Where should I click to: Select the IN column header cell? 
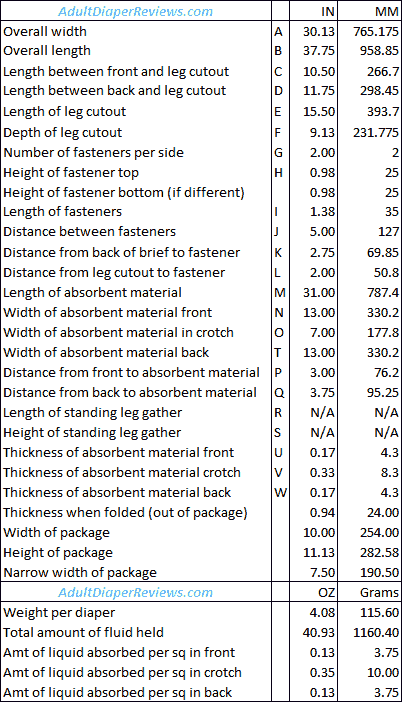pyautogui.click(x=313, y=11)
